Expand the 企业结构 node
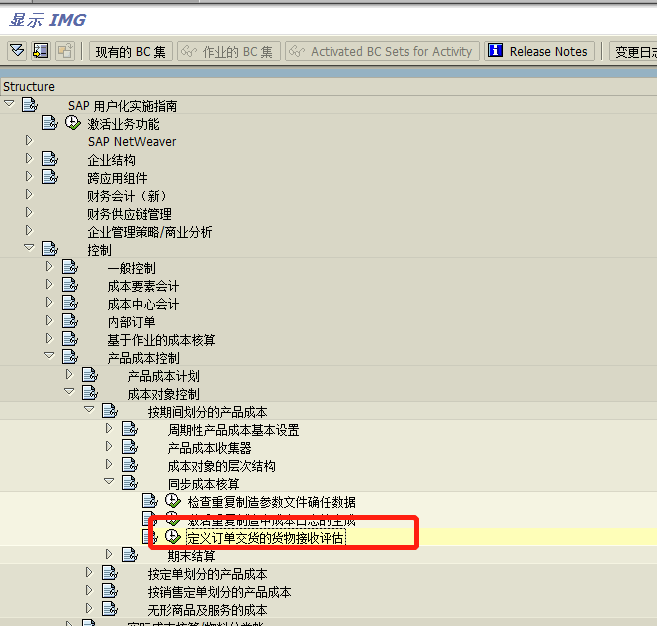The width and height of the screenshot is (657, 626). tap(29, 158)
